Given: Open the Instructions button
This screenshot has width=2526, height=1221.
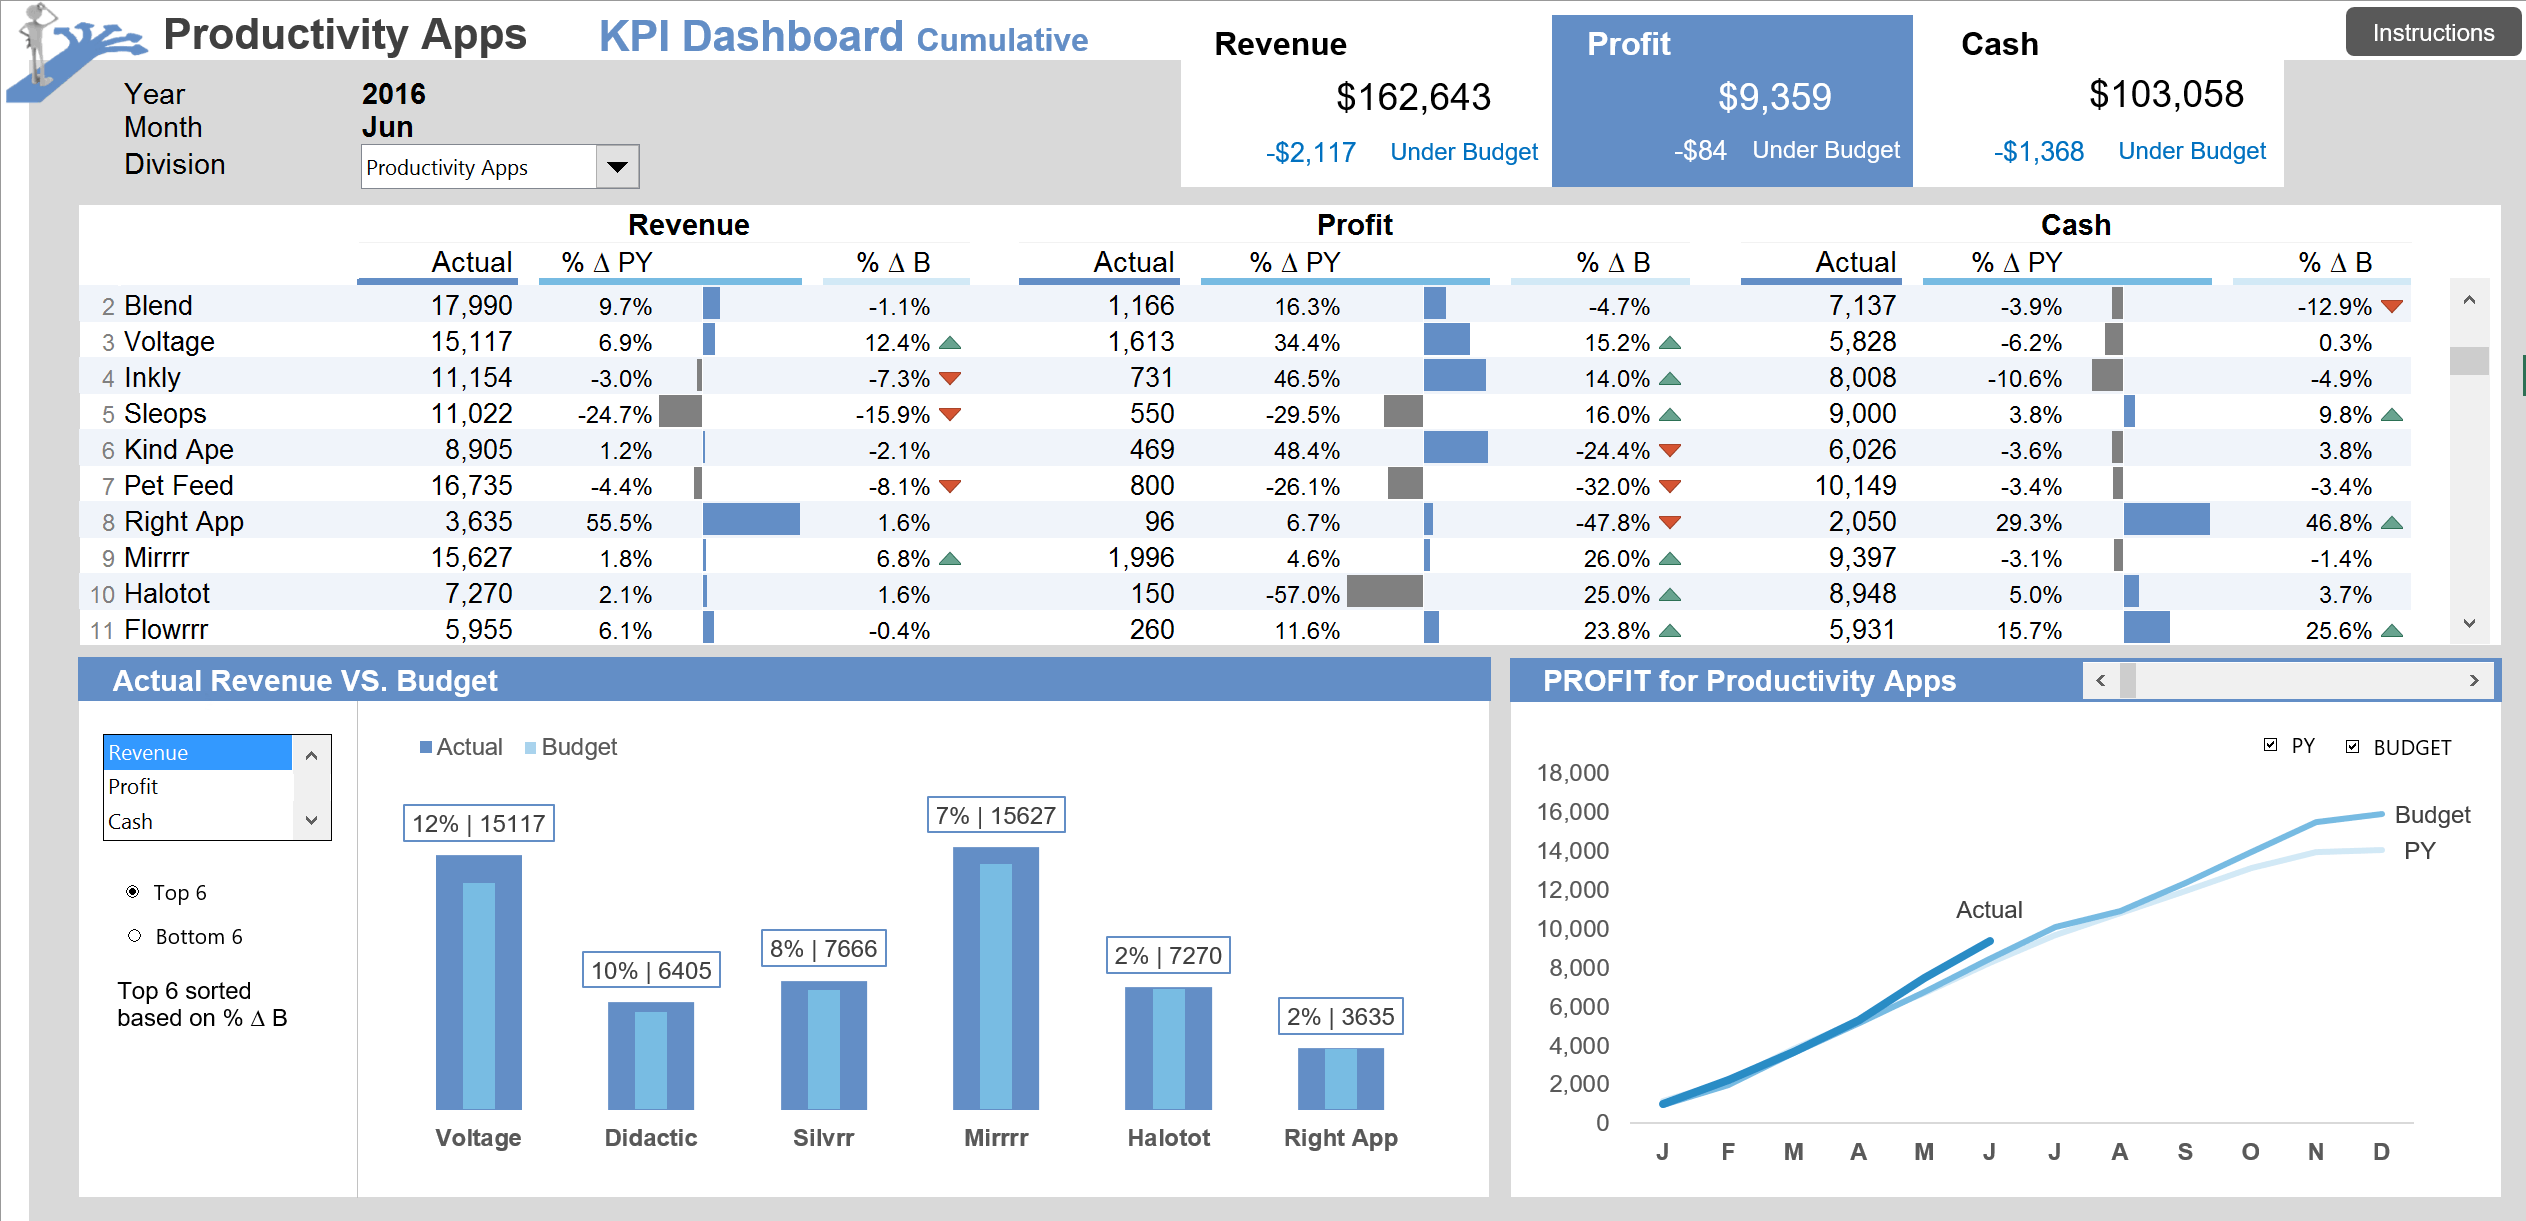Looking at the screenshot, I should (x=2432, y=33).
